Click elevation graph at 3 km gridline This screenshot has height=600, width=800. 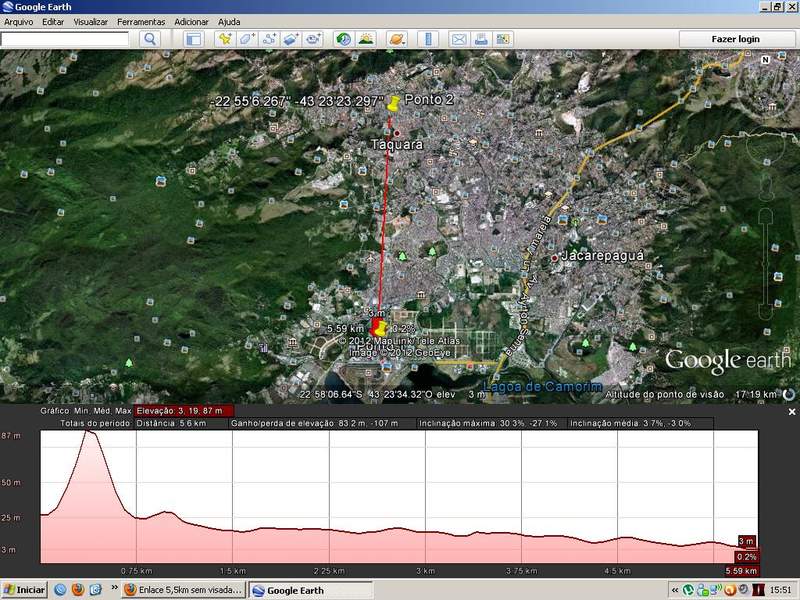(425, 496)
